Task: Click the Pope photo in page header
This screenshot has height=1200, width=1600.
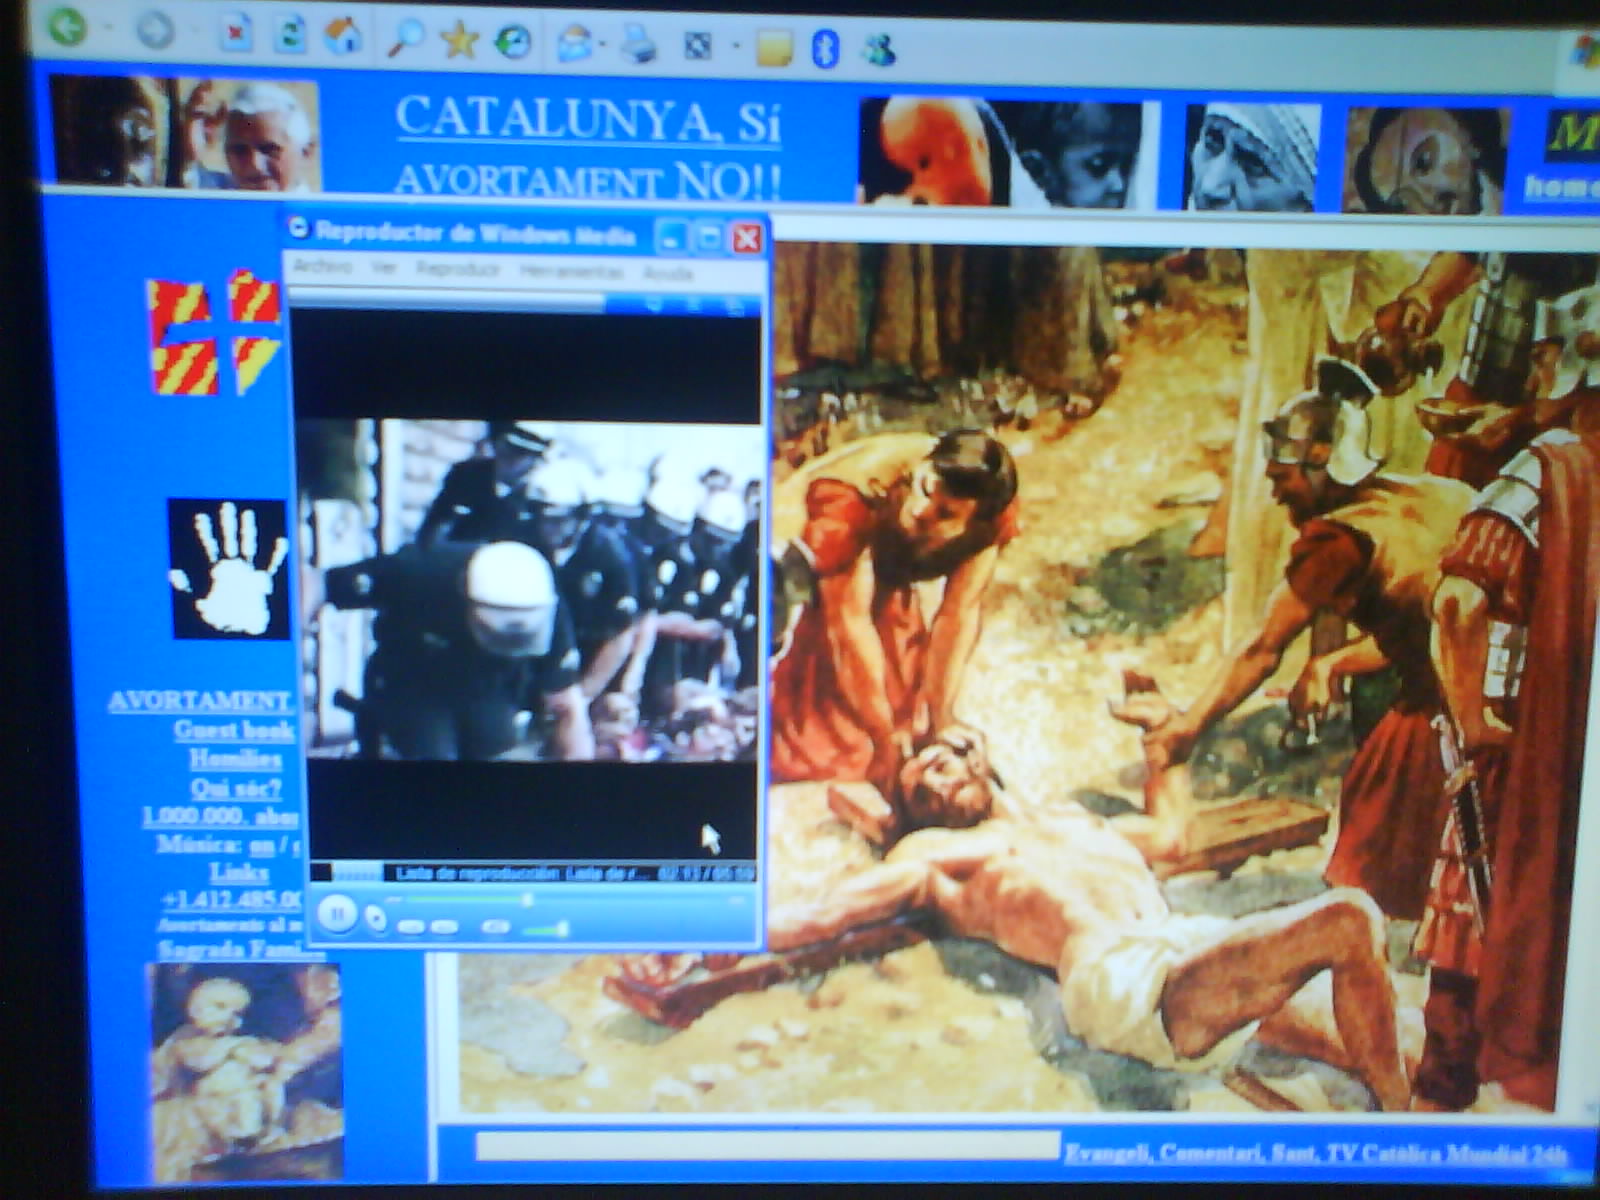Action: [x=184, y=133]
